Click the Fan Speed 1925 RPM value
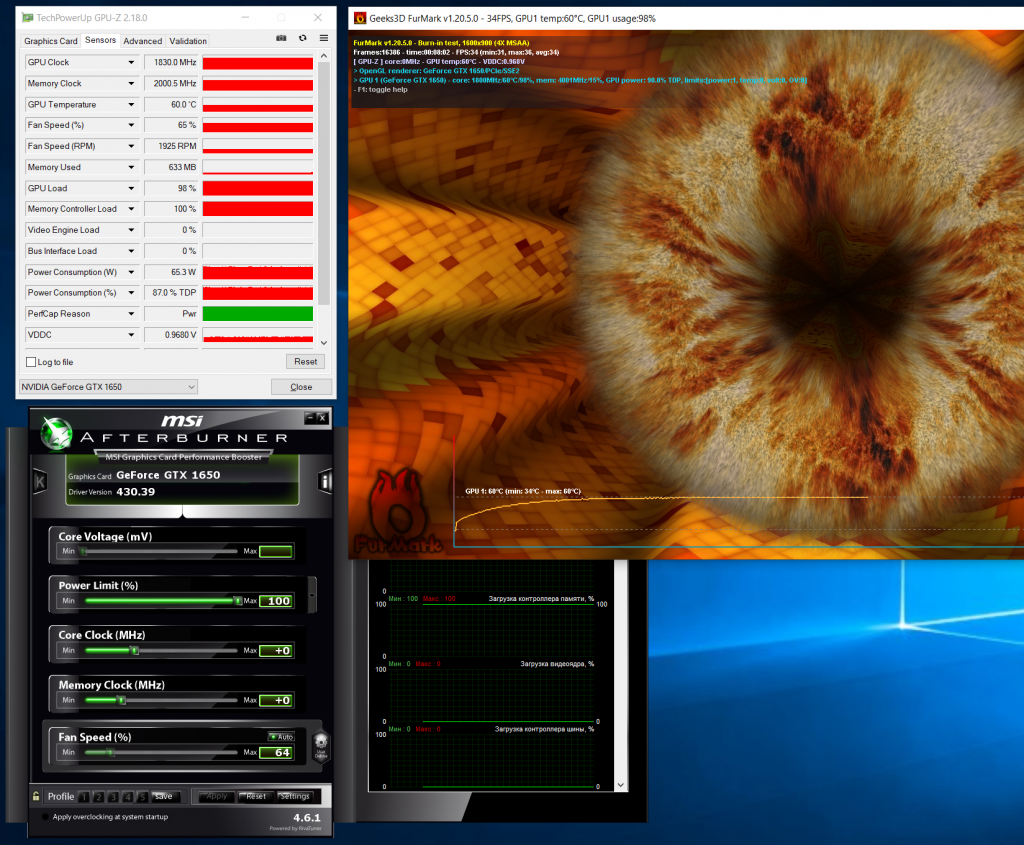The image size is (1024, 845). [172, 146]
